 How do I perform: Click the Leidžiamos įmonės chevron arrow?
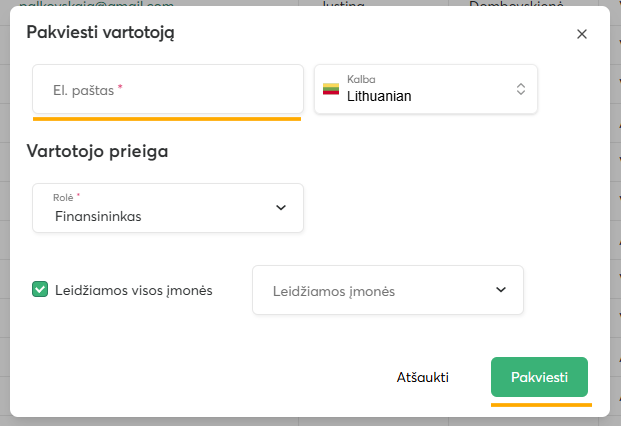501,289
